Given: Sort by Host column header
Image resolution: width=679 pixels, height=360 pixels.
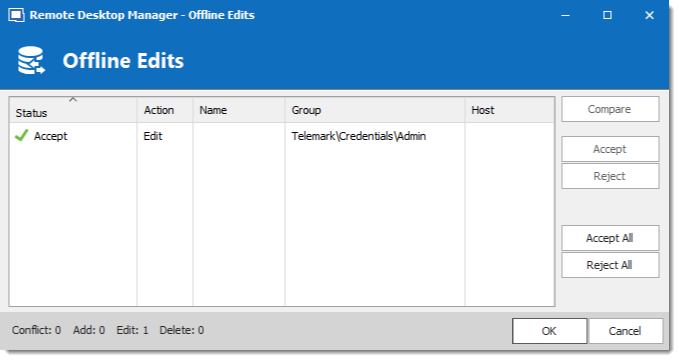Looking at the screenshot, I should pyautogui.click(x=510, y=110).
